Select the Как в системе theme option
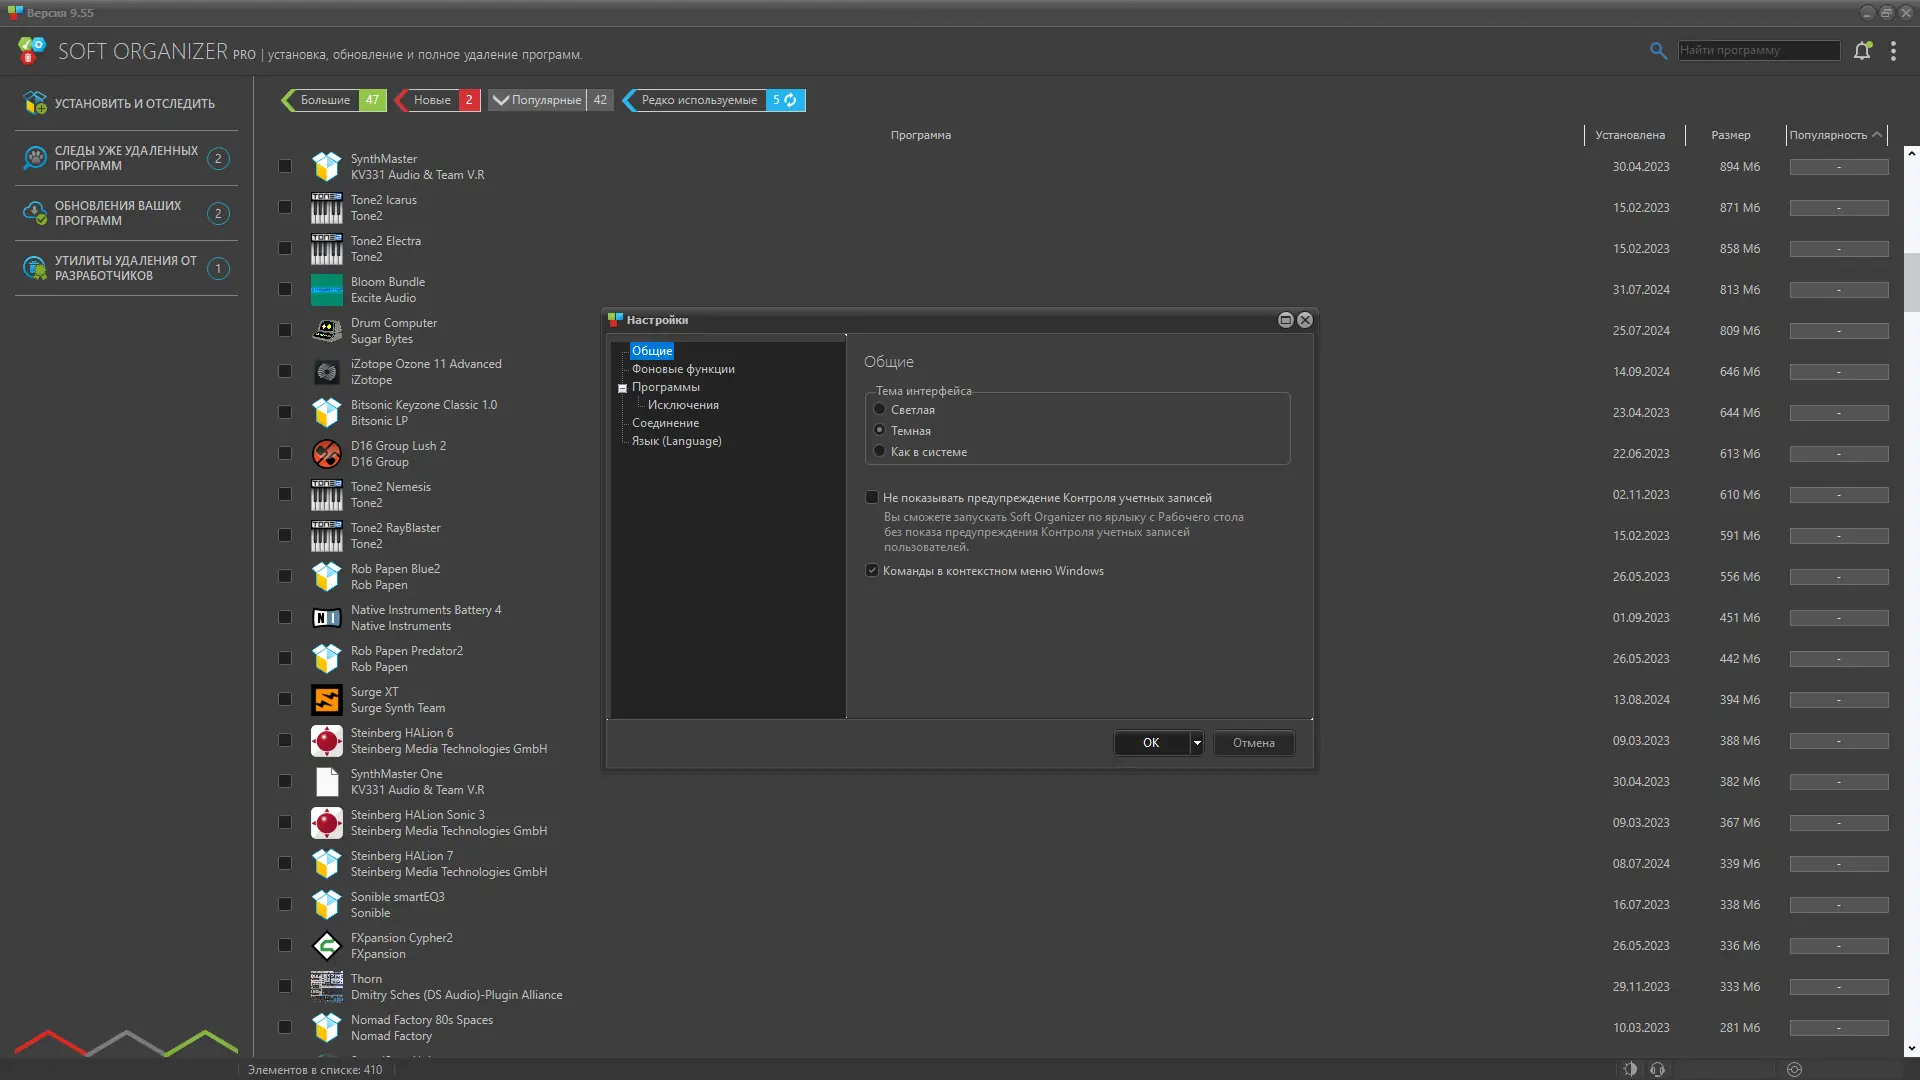 [x=880, y=452]
